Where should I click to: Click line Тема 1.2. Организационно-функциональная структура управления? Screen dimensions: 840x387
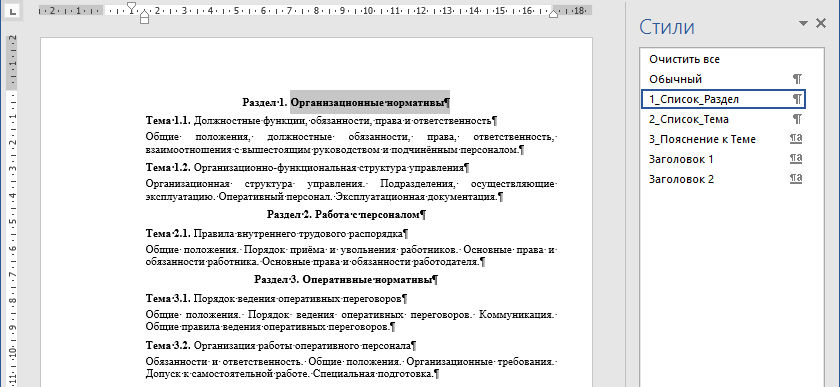(x=308, y=168)
